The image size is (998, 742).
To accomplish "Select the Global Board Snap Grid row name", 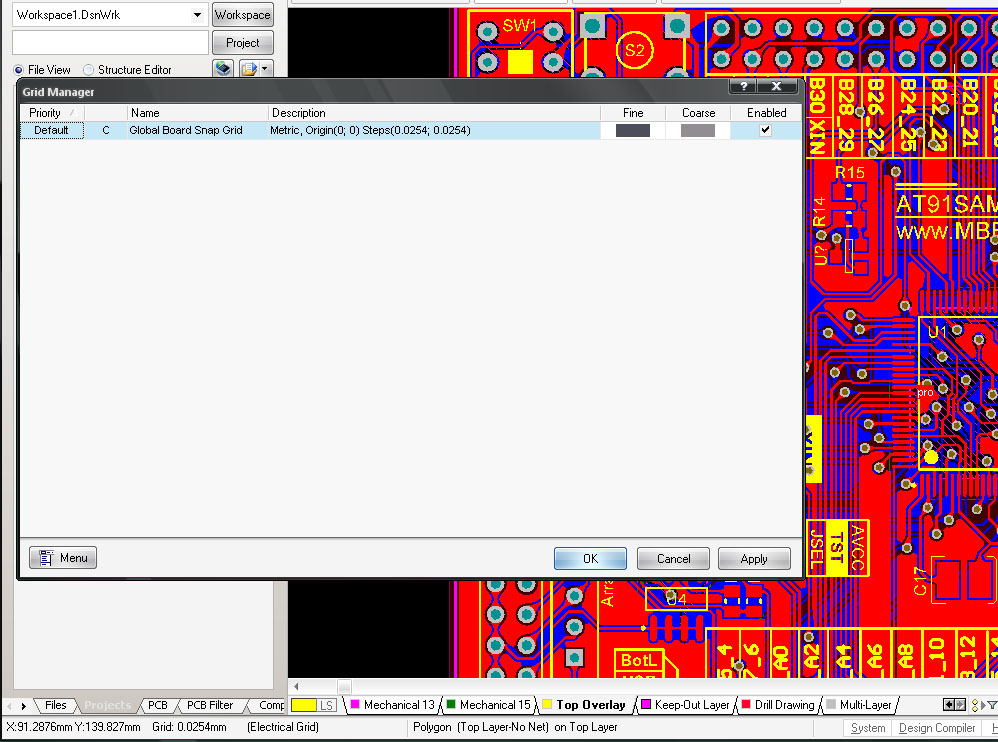I will click(185, 130).
